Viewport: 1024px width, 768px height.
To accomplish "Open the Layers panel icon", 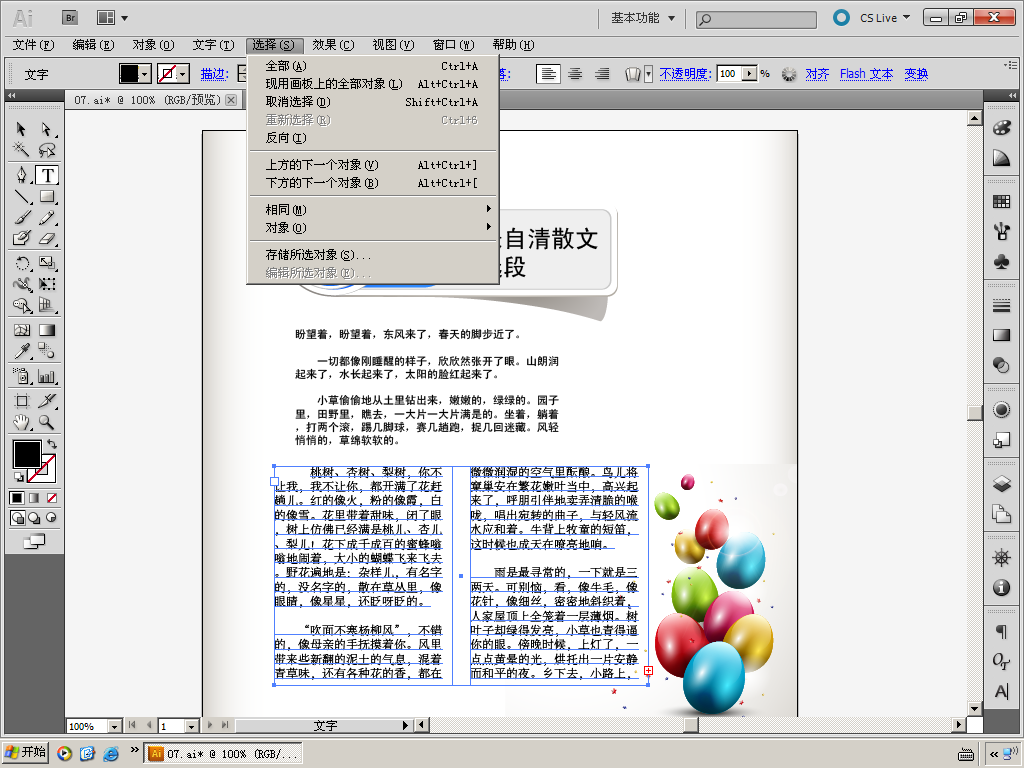I will (1001, 484).
